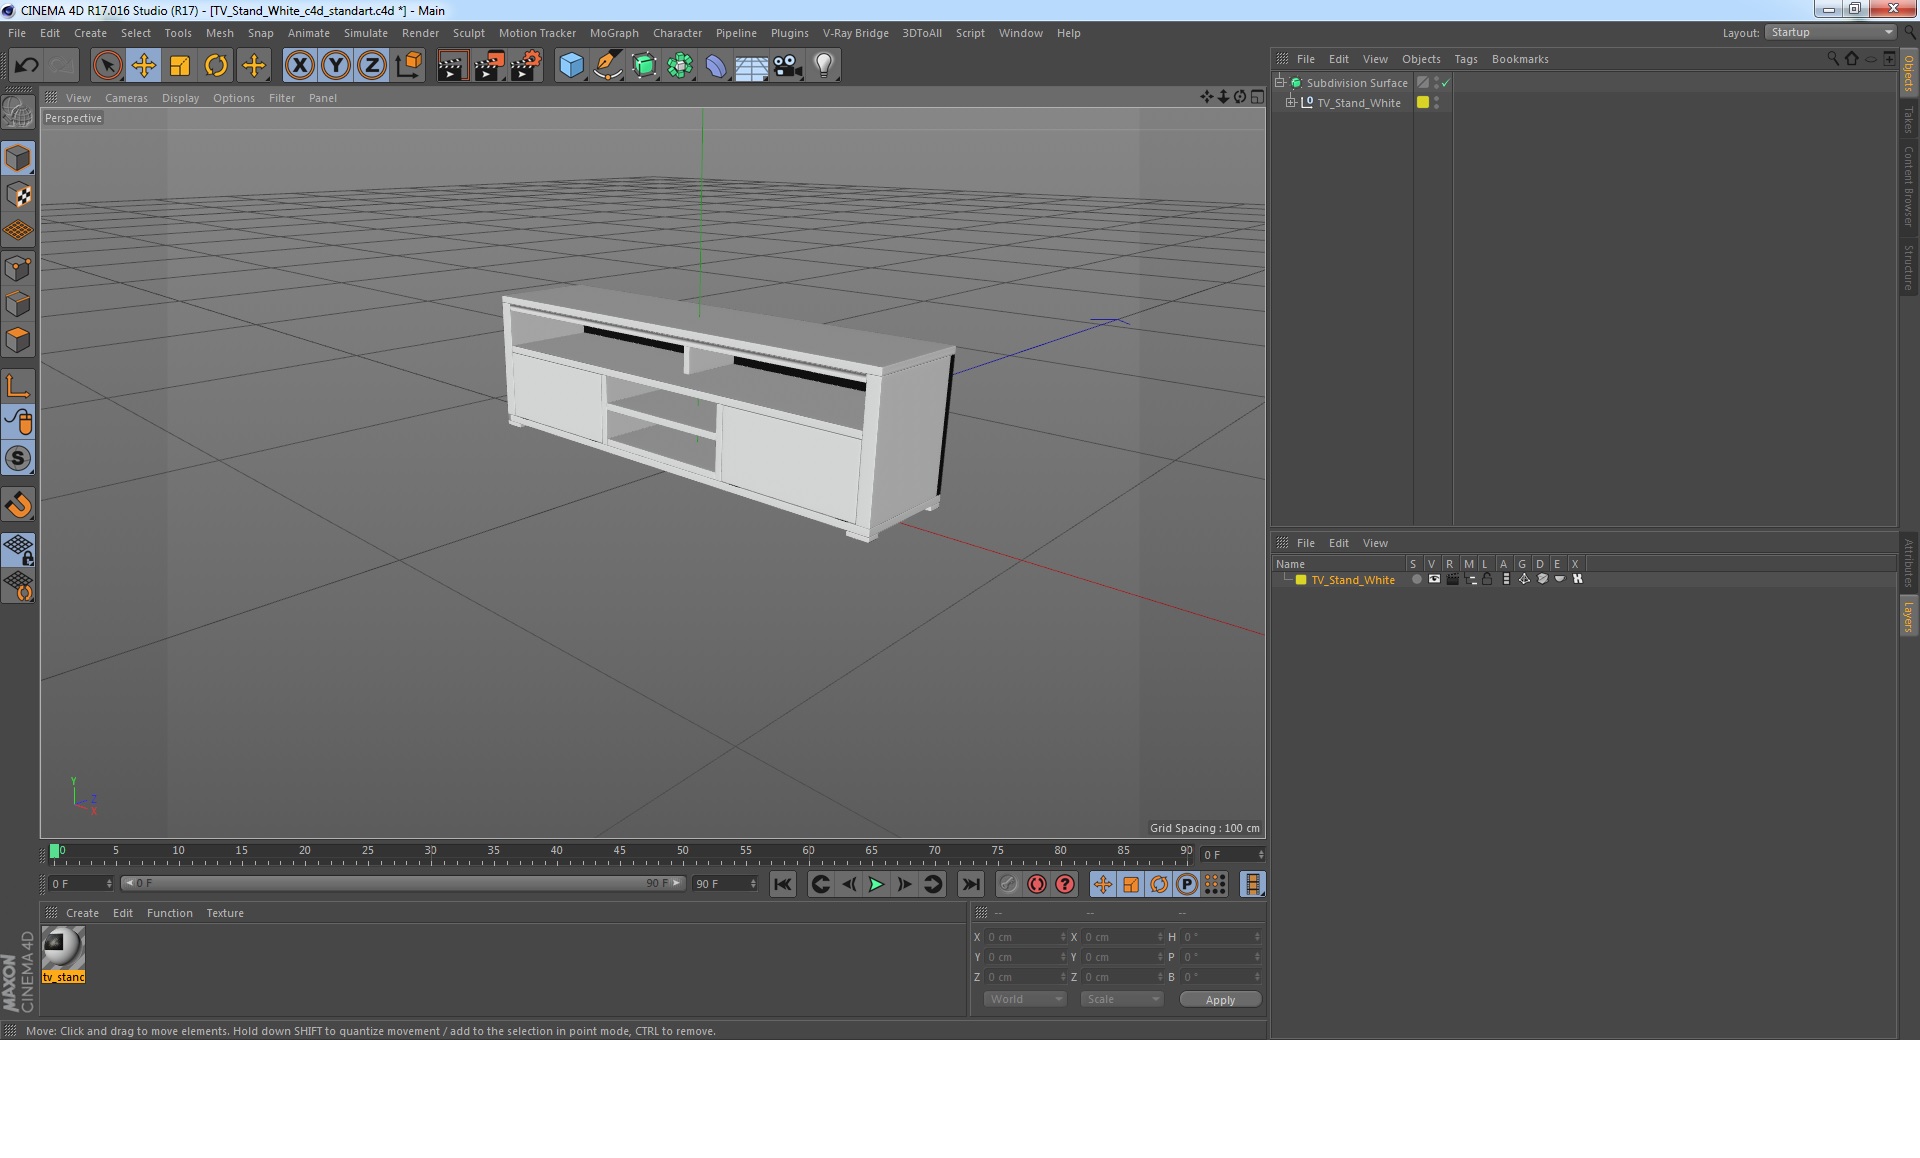Render active view clapperboard icon

click(x=452, y=66)
